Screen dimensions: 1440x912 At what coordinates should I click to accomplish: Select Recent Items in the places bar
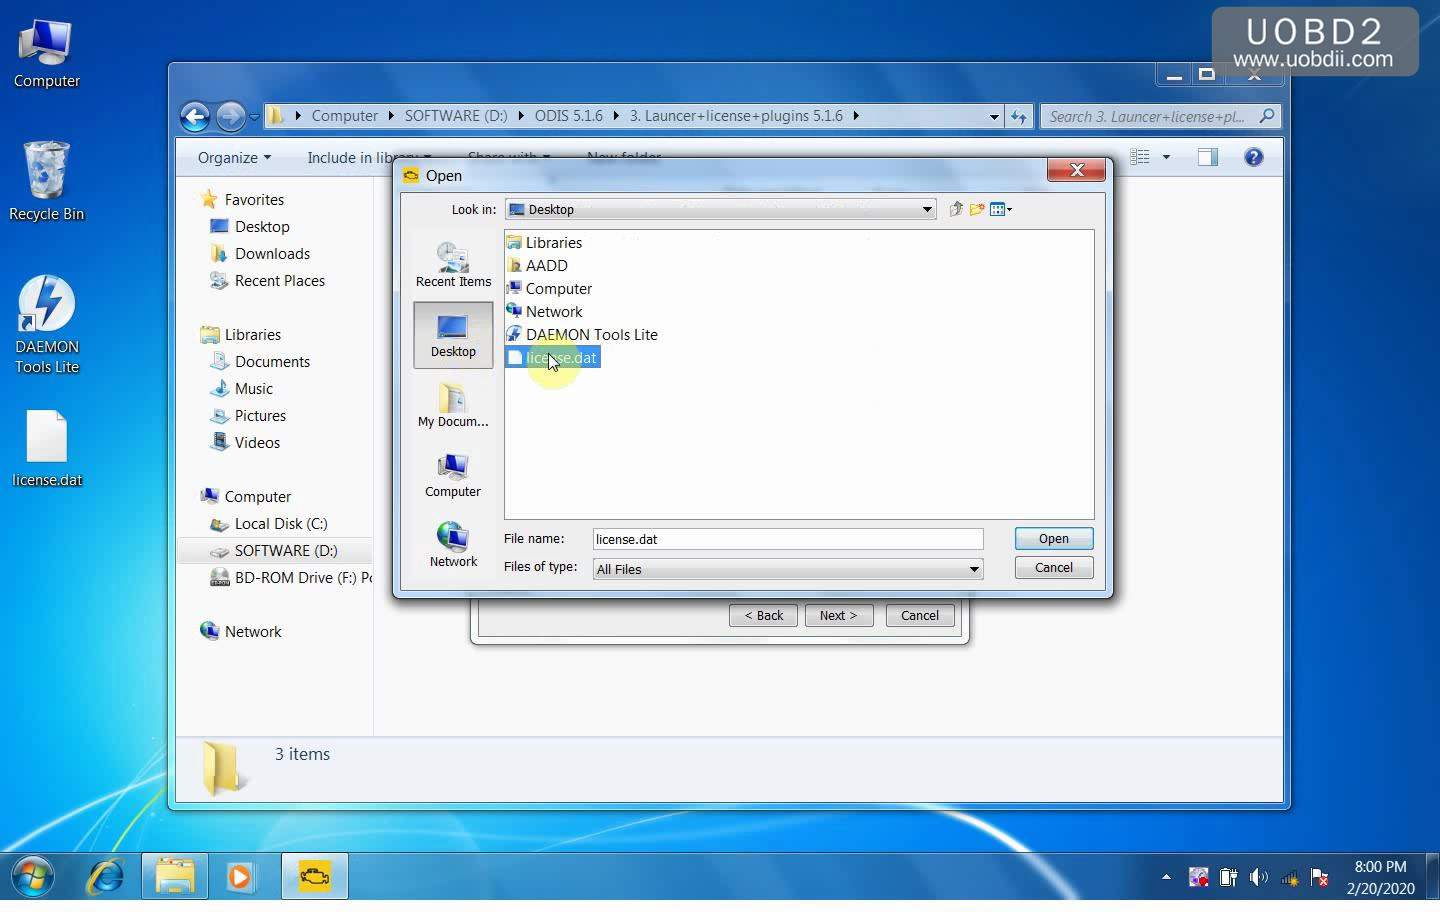pyautogui.click(x=453, y=265)
